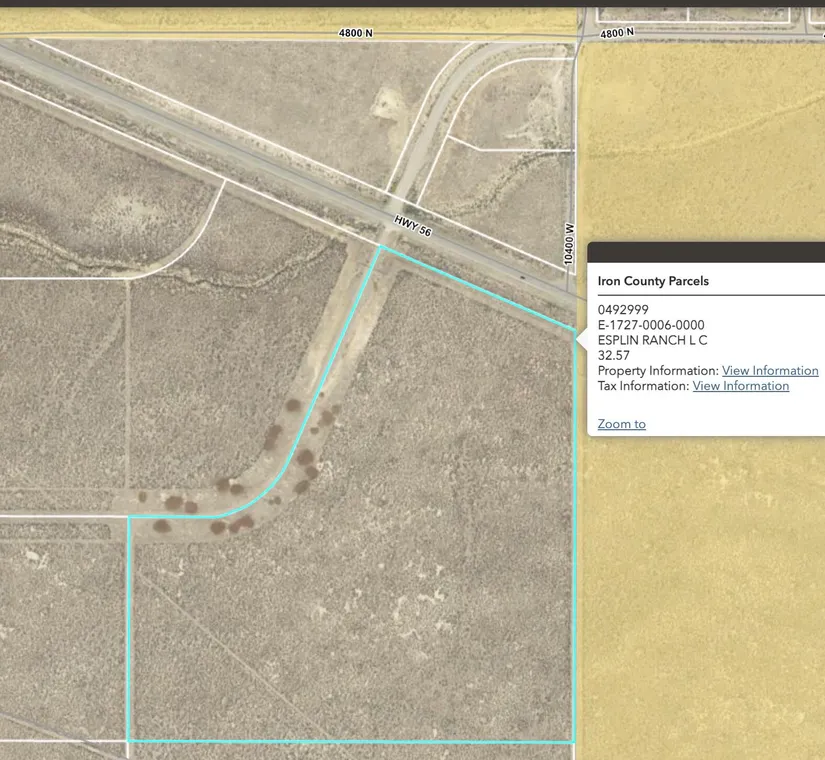The height and width of the screenshot is (760, 825).
Task: Click the 4800 N label at top right
Action: (617, 33)
